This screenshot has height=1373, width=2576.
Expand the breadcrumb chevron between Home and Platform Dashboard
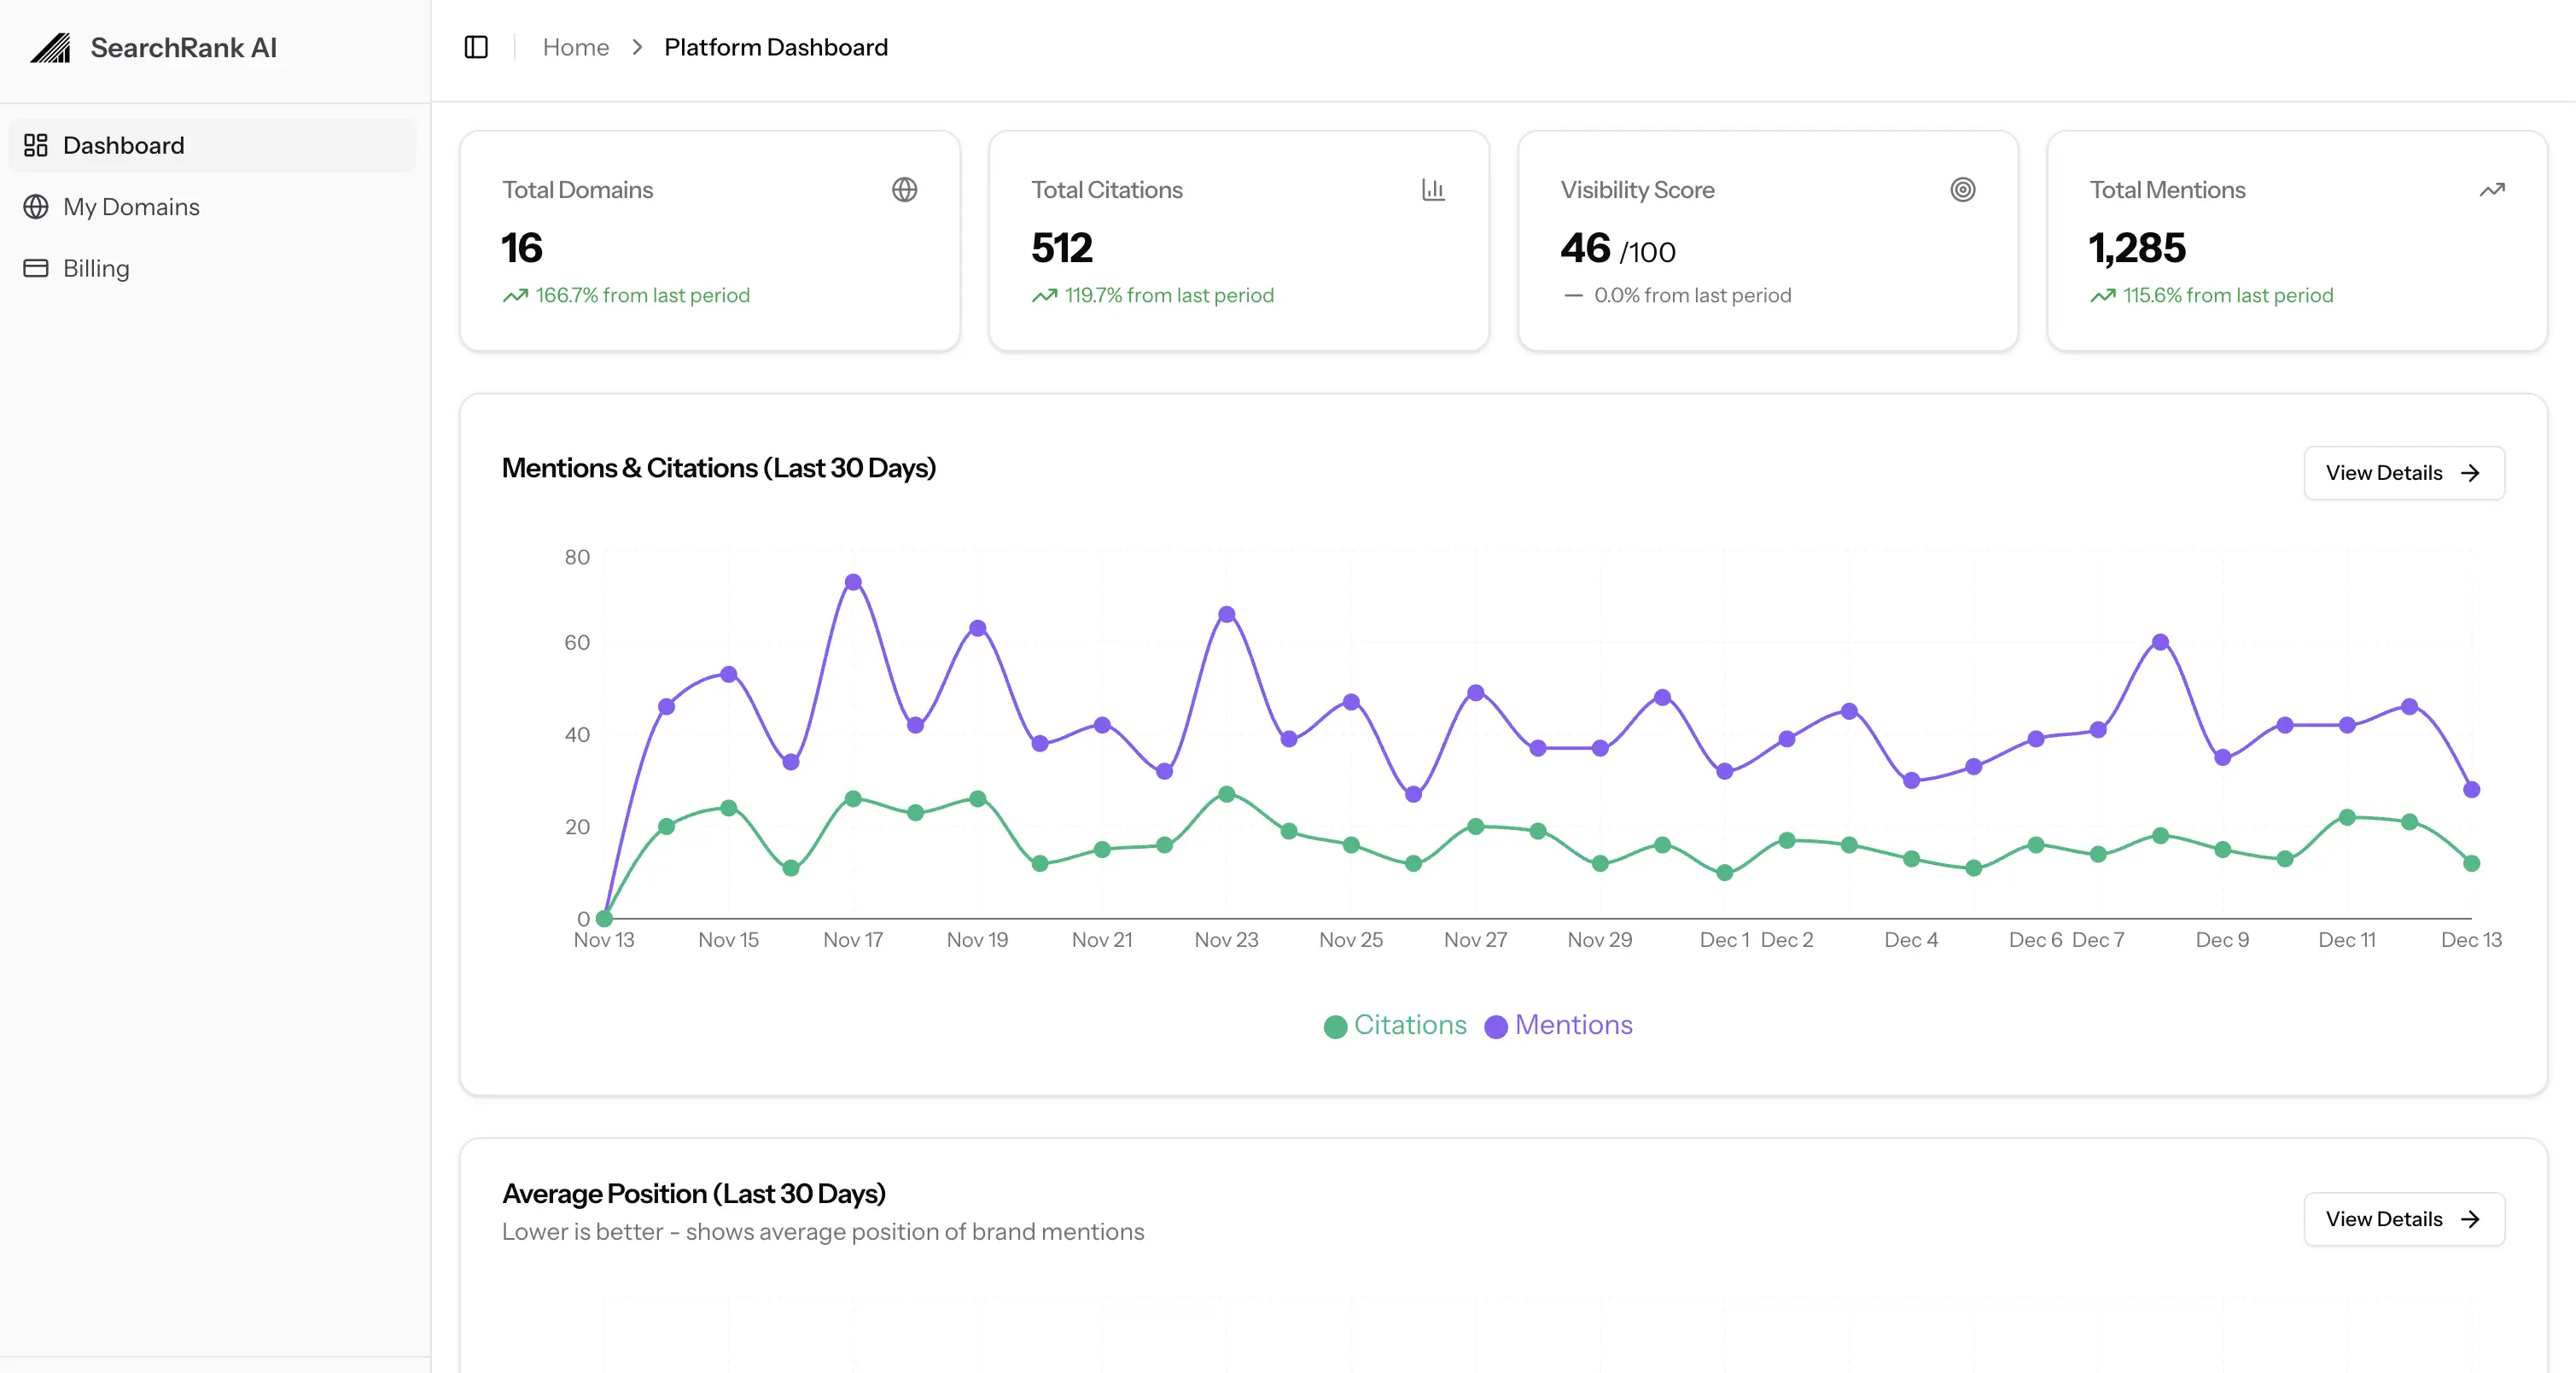click(637, 47)
